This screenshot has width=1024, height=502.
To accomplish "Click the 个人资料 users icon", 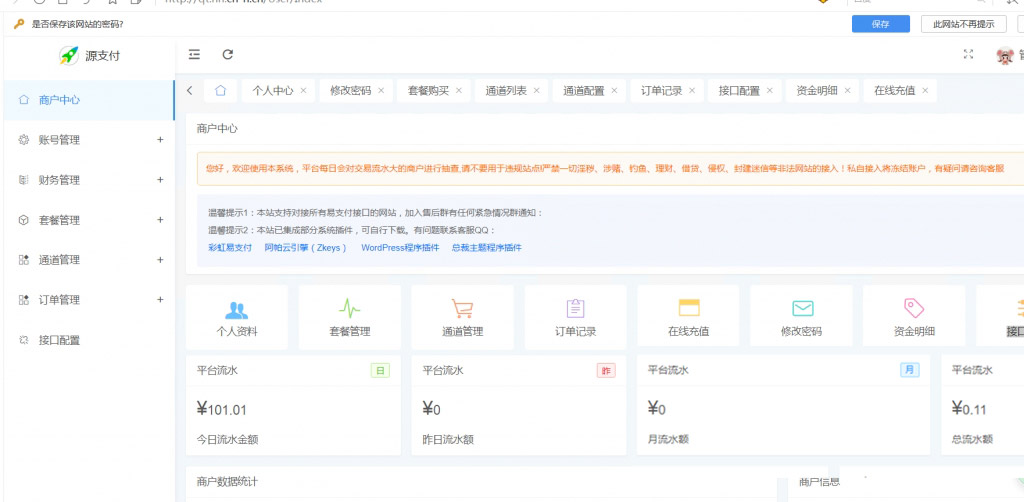I will (x=237, y=309).
